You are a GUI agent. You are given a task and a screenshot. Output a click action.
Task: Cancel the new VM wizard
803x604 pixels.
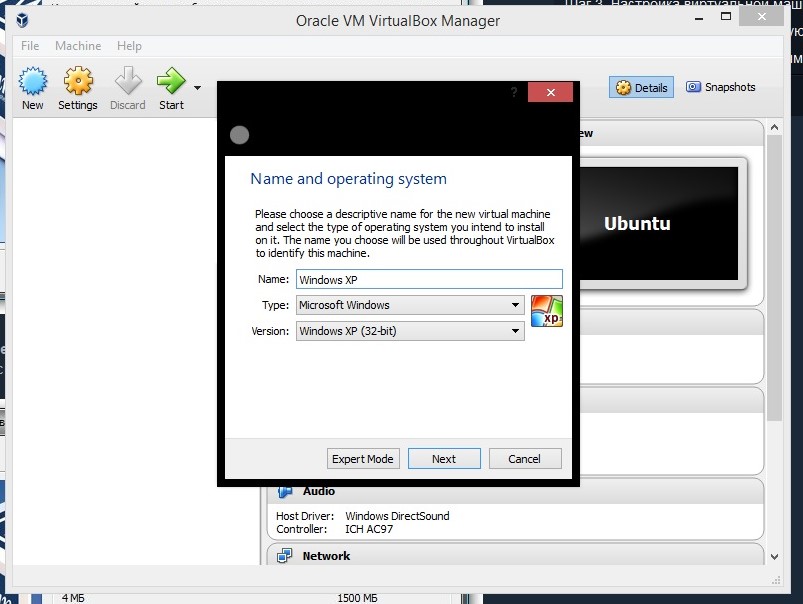pyautogui.click(x=525, y=459)
